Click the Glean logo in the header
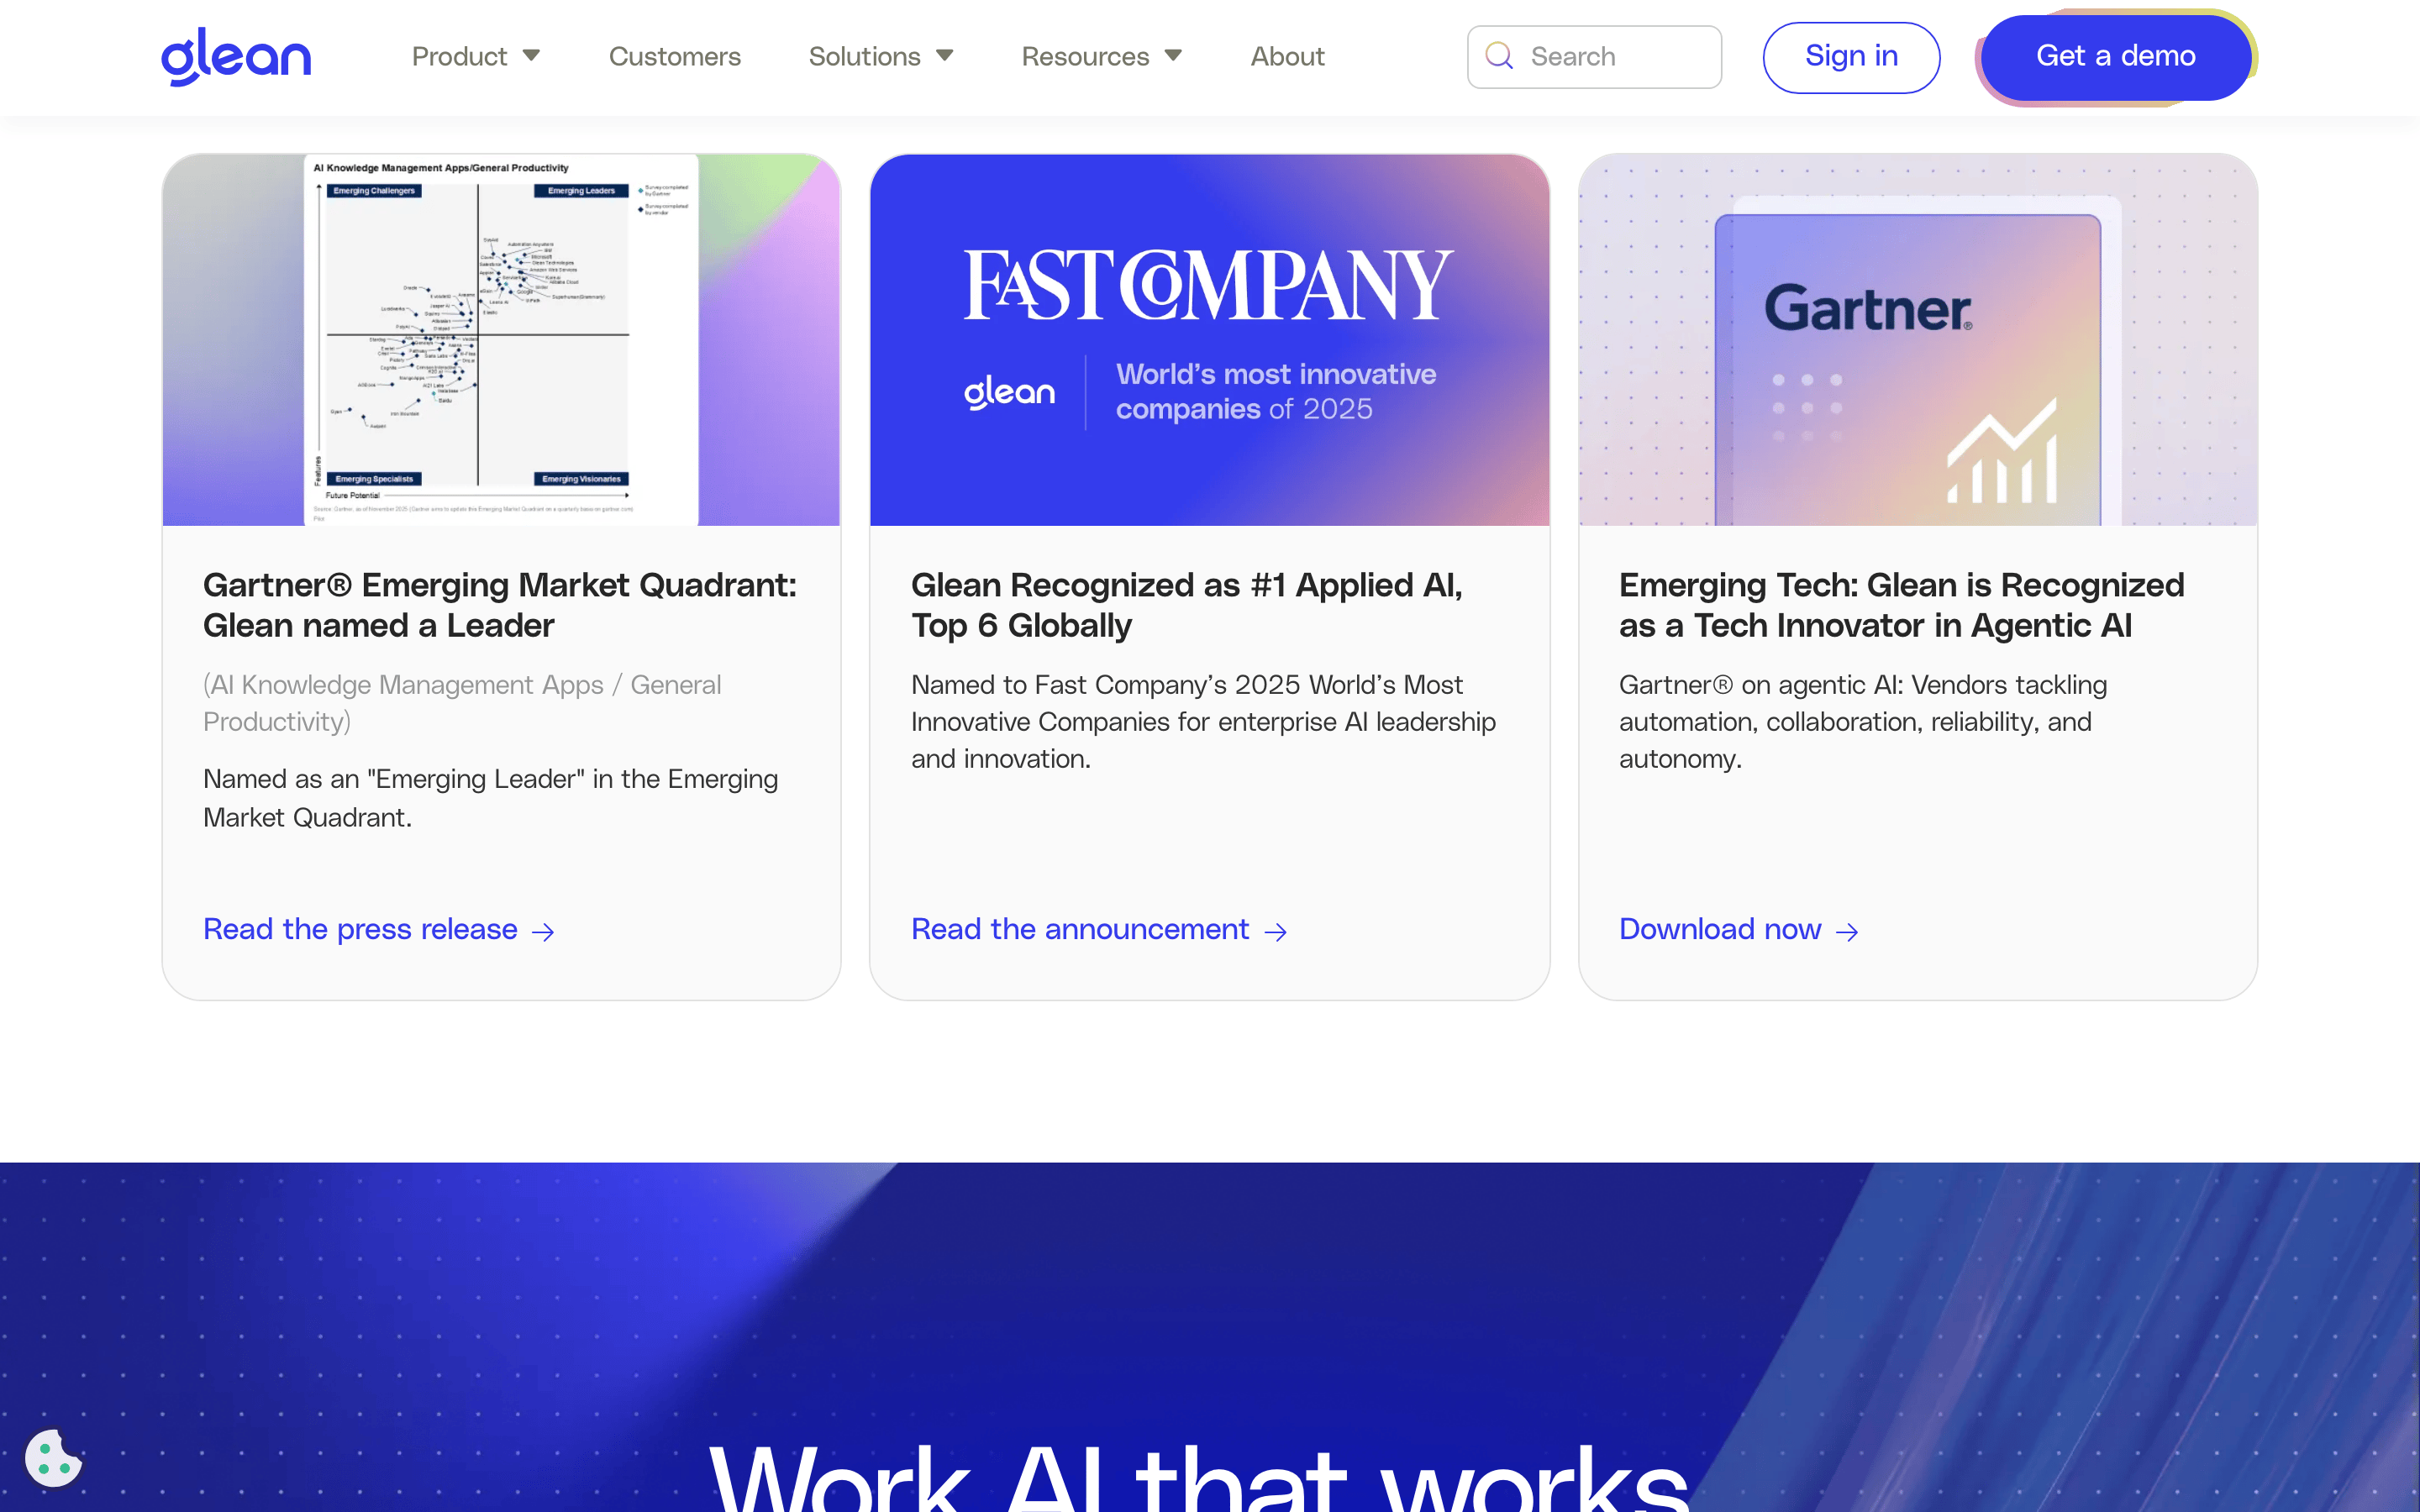Screen dimensions: 2420x1512 (236, 56)
